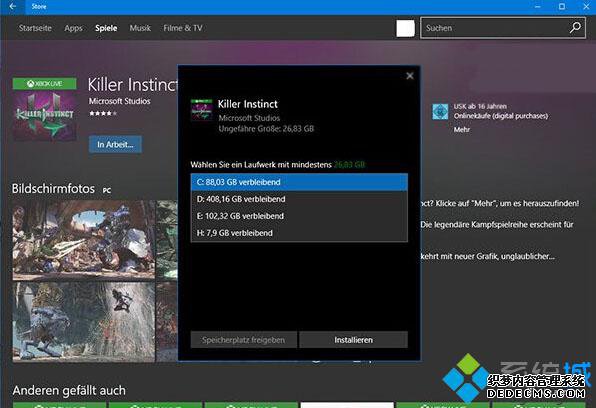This screenshot has width=596, height=408.
Task: Choose drive D: 408,16 GB verbleibend
Action: coord(299,199)
